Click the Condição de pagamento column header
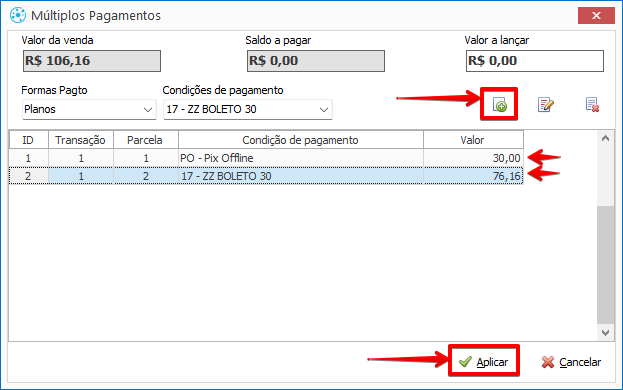The image size is (623, 390). coord(301,140)
